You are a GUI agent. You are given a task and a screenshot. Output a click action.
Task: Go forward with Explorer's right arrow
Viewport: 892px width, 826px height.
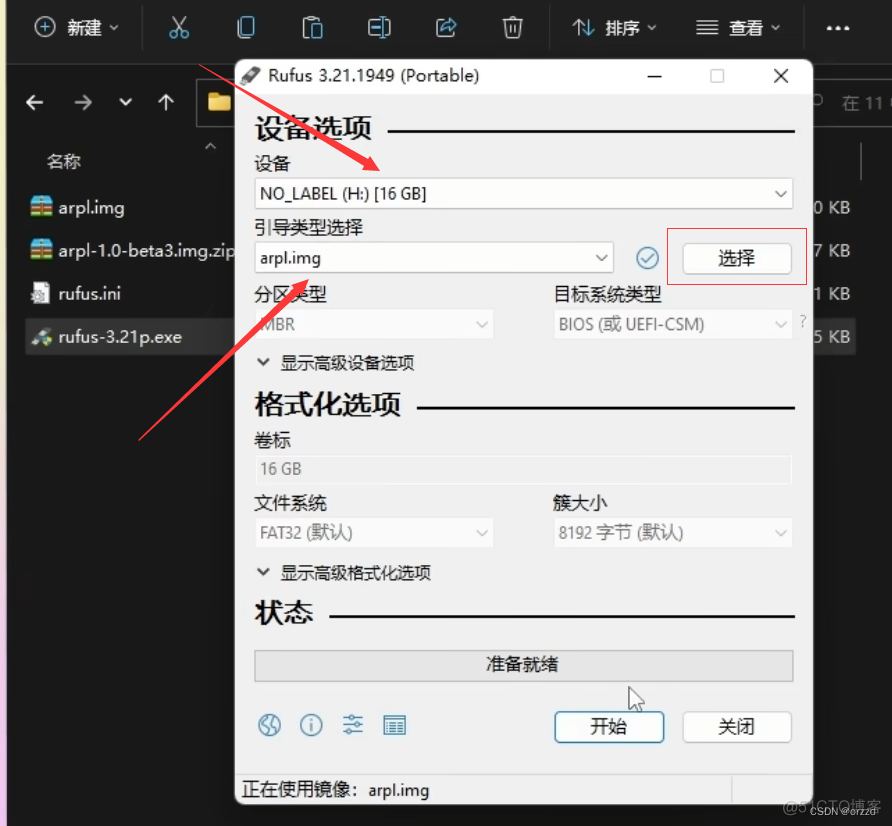coord(82,103)
